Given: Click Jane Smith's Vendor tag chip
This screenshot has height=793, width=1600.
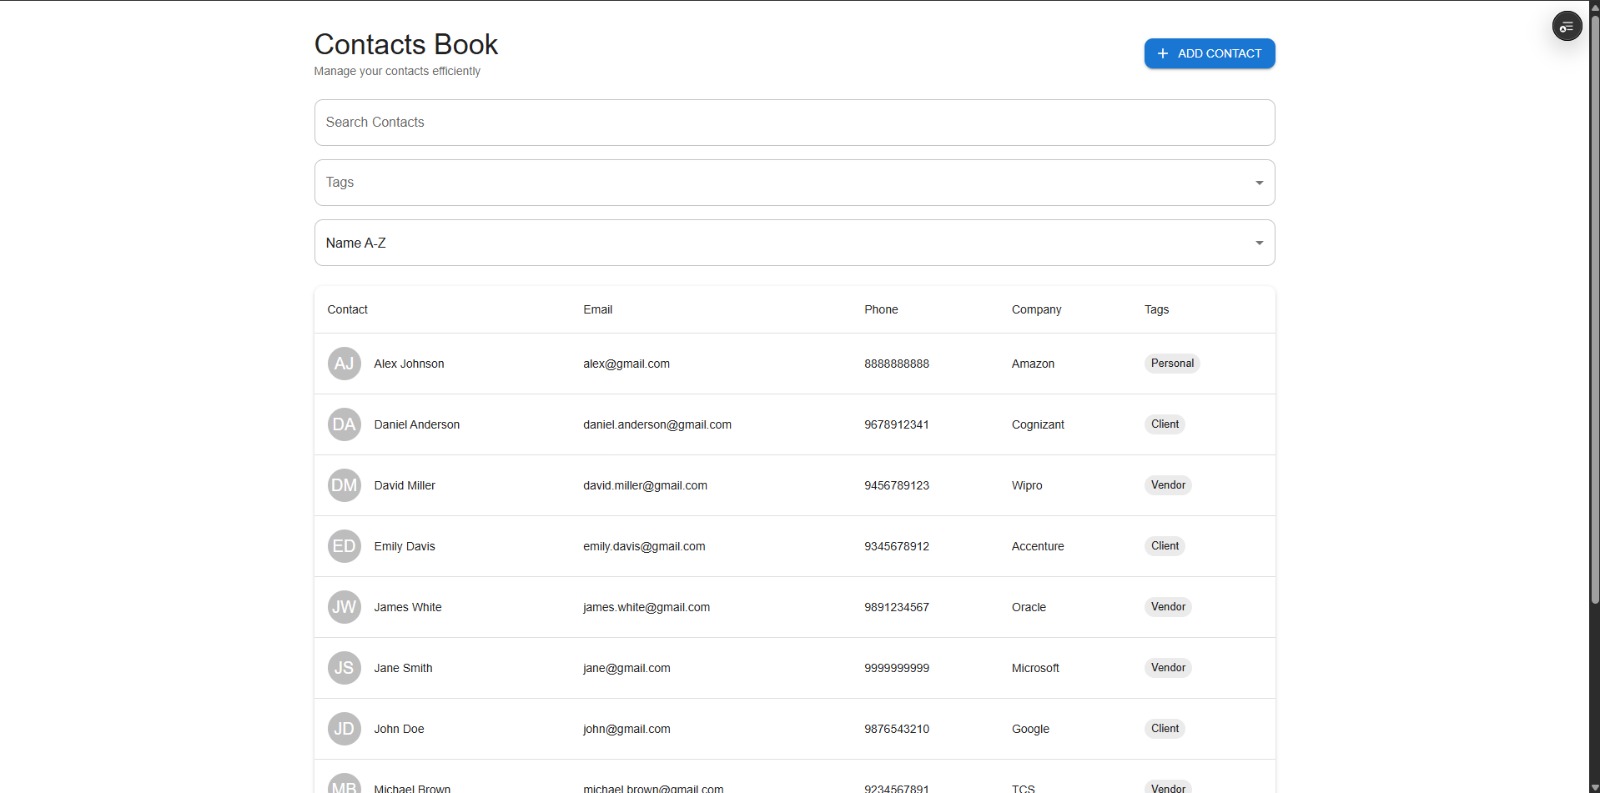Looking at the screenshot, I should [x=1168, y=668].
